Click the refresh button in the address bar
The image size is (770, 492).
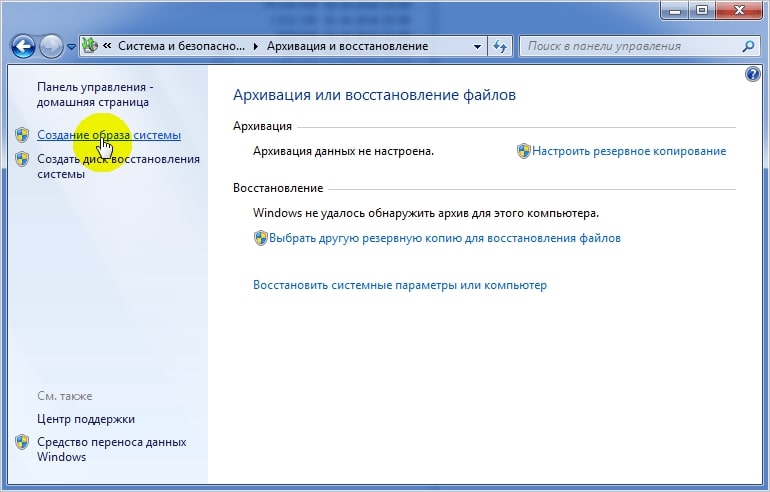coord(500,47)
